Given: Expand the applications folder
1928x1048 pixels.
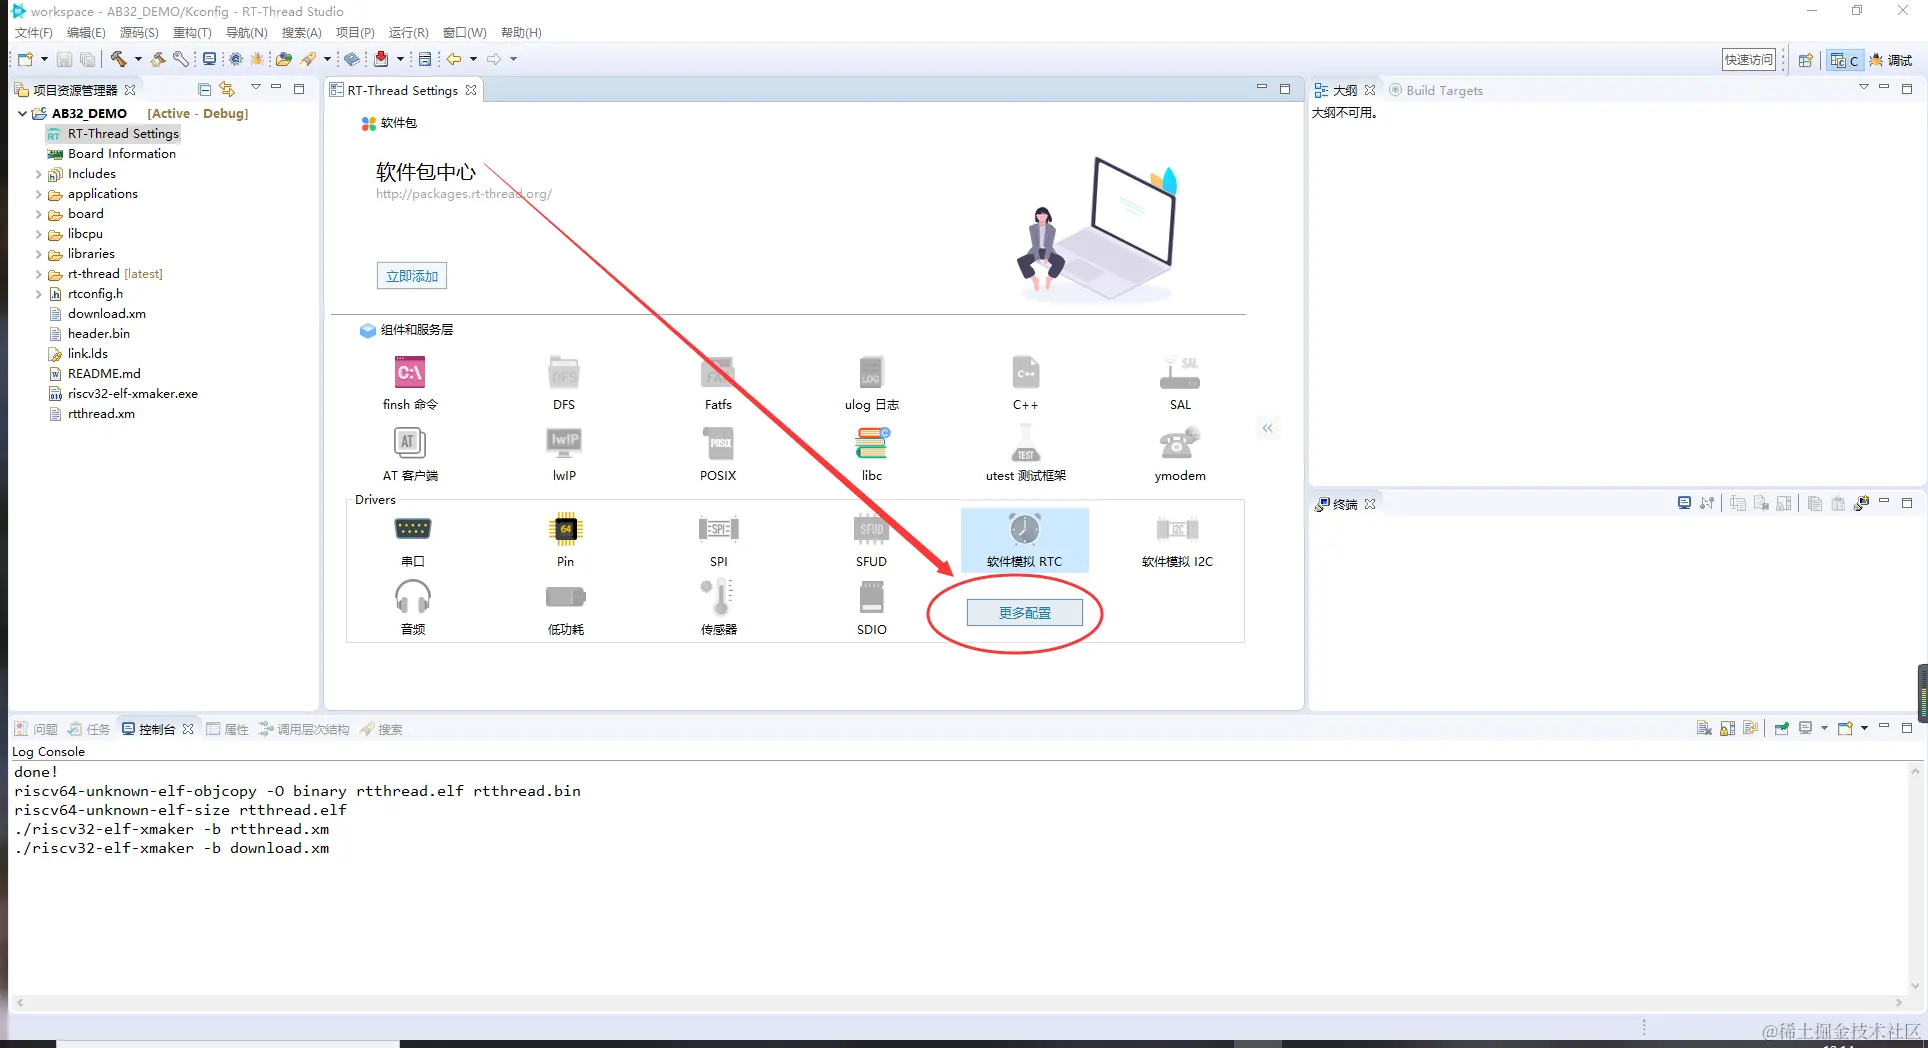Looking at the screenshot, I should click(x=39, y=194).
